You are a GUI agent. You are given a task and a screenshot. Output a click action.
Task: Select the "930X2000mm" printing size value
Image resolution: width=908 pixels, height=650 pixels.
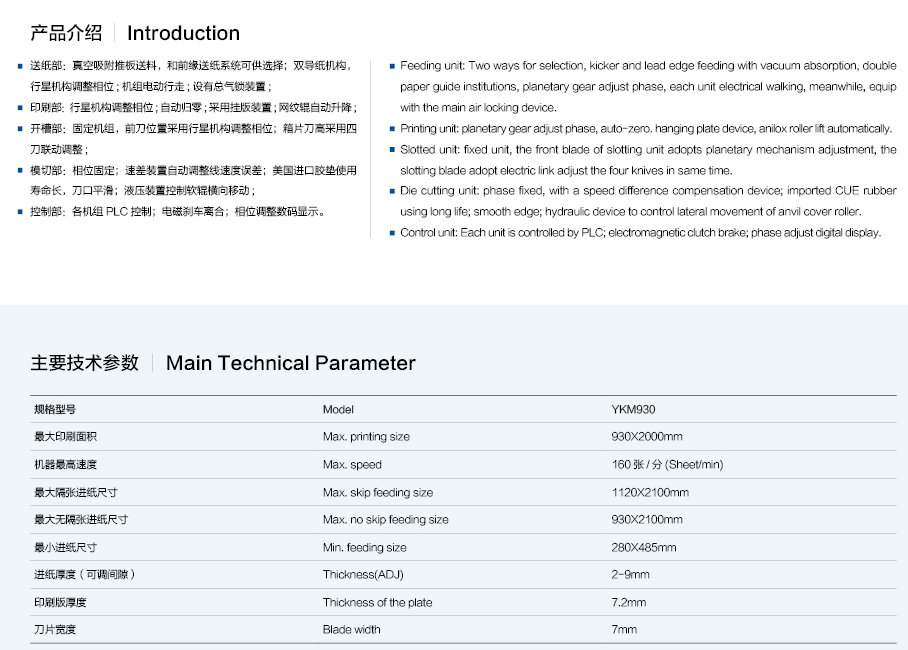pyautogui.click(x=646, y=437)
